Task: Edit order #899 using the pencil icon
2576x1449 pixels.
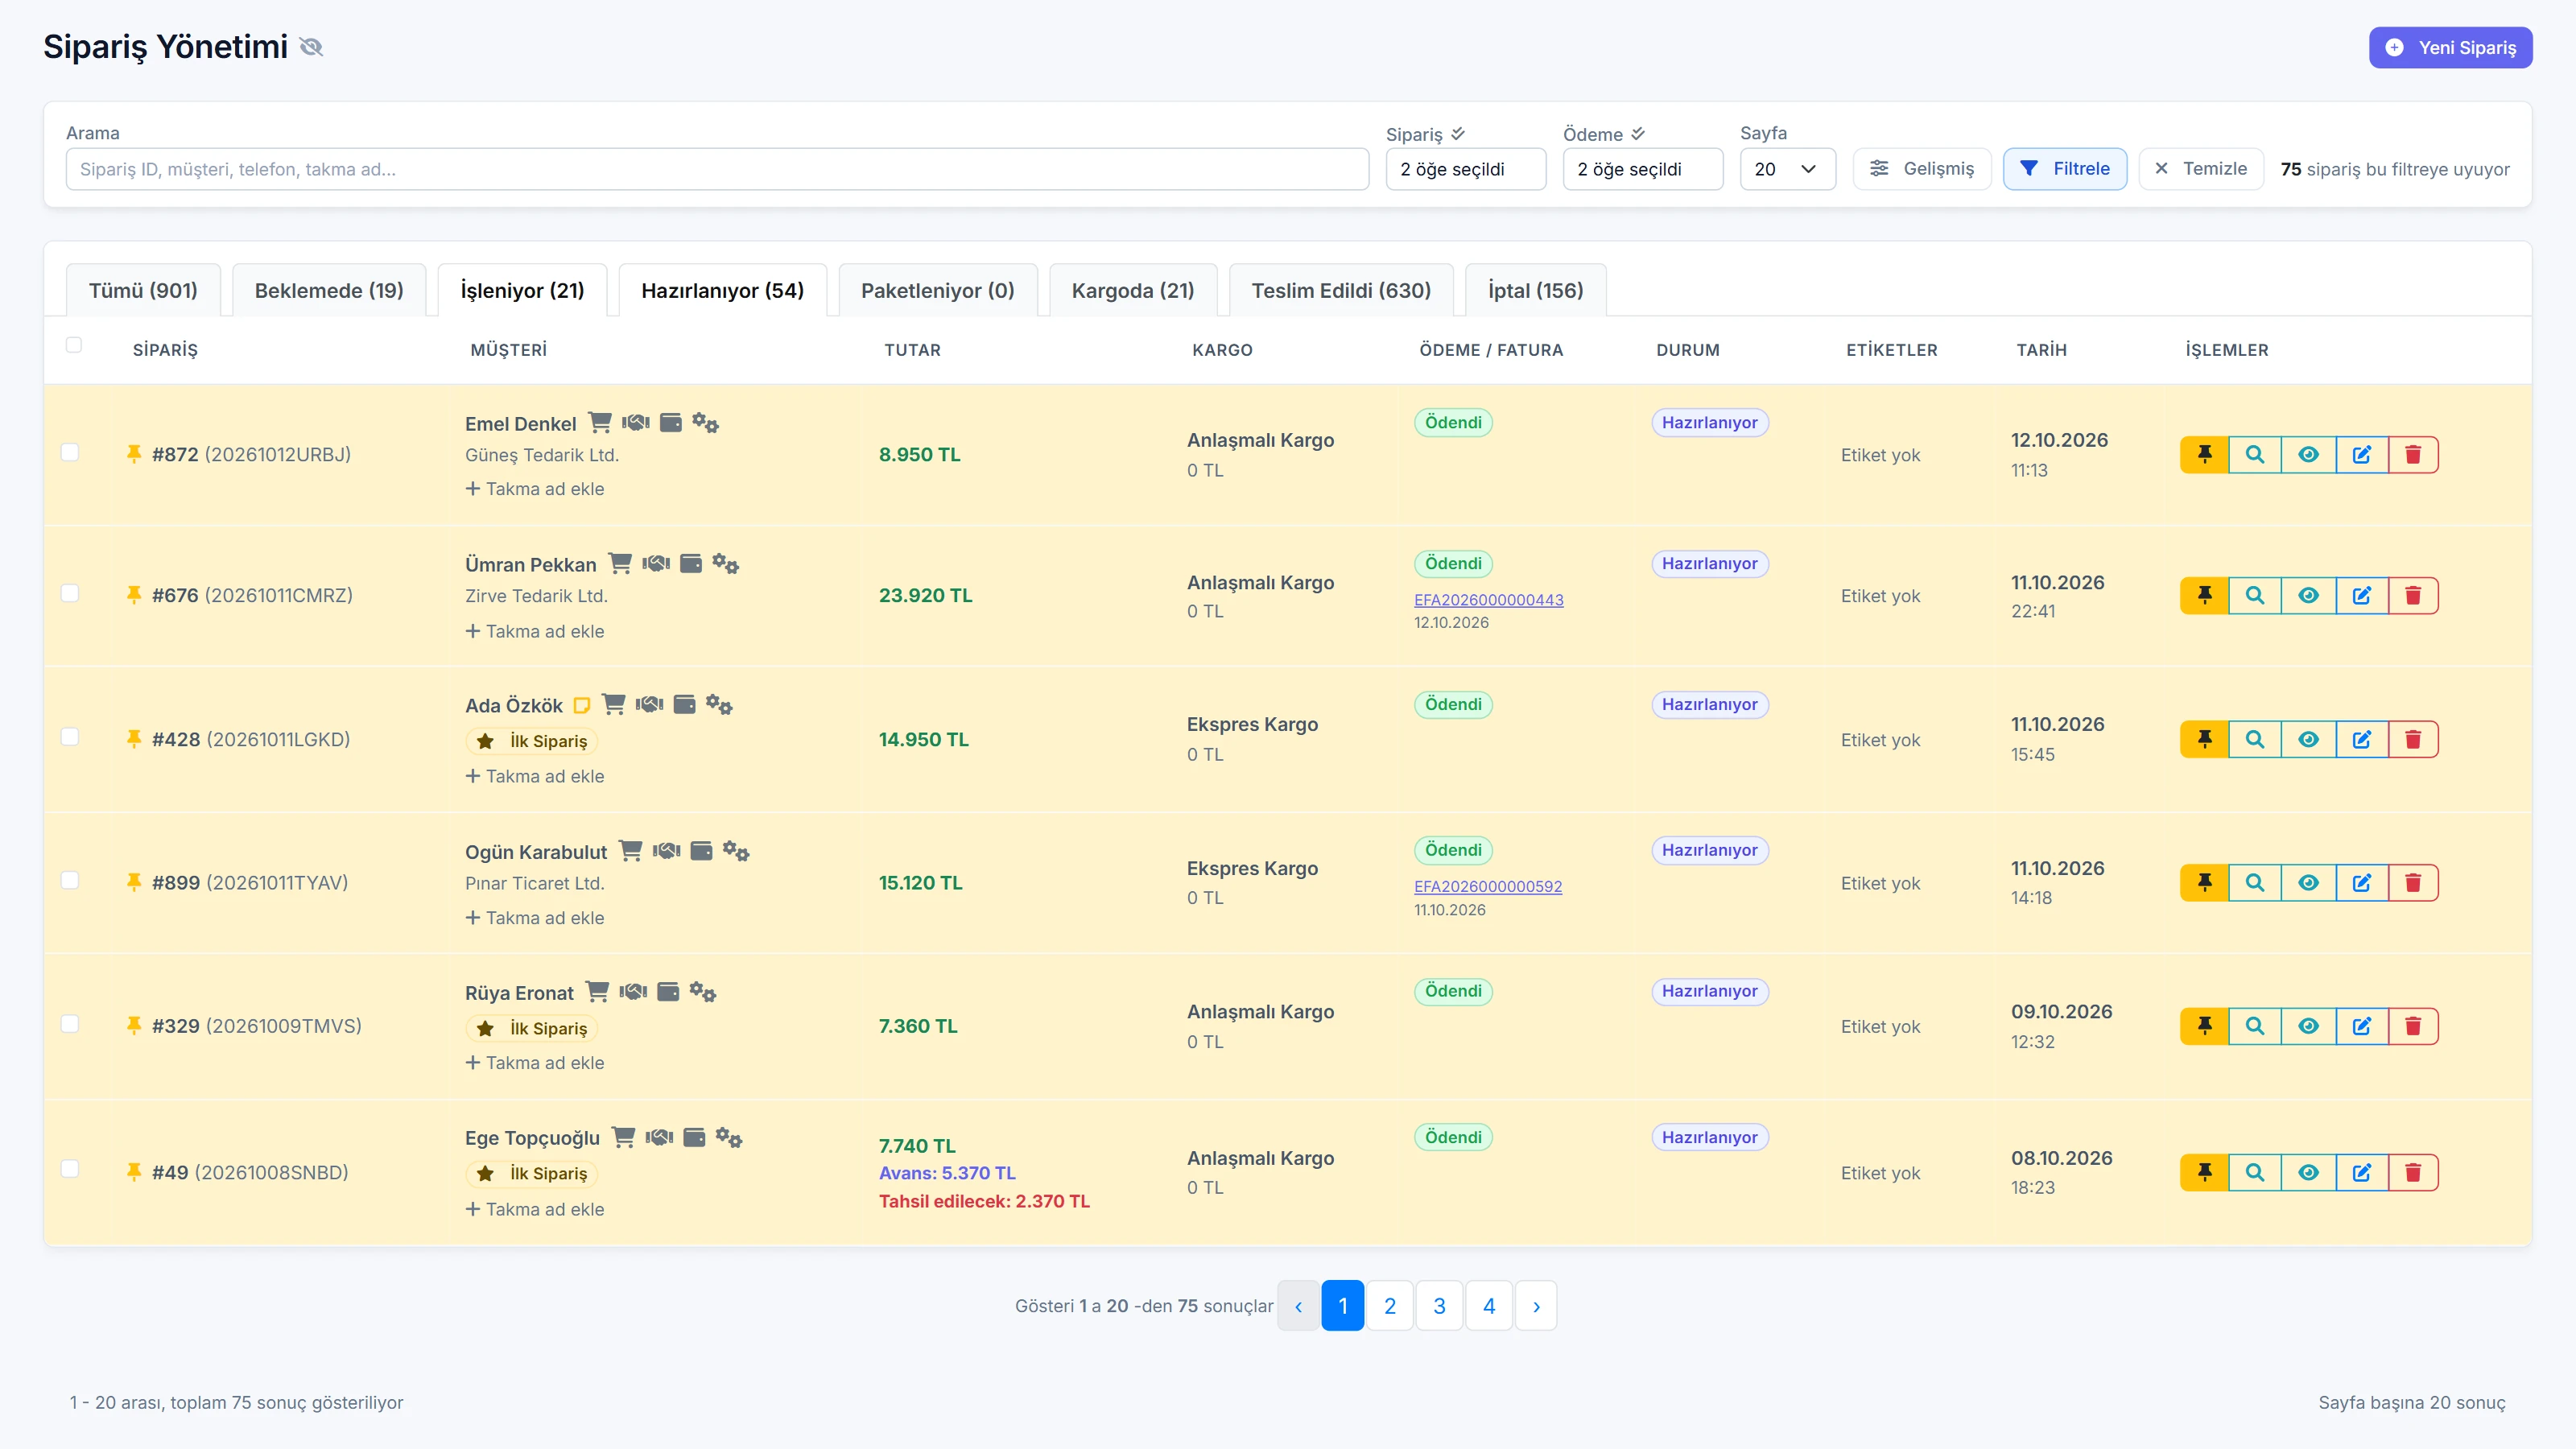Action: coord(2362,883)
